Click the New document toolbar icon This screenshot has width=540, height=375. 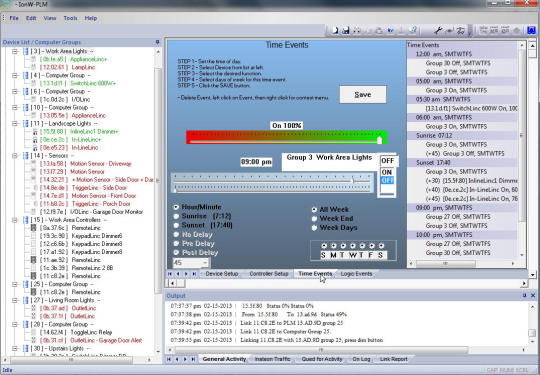335,31
